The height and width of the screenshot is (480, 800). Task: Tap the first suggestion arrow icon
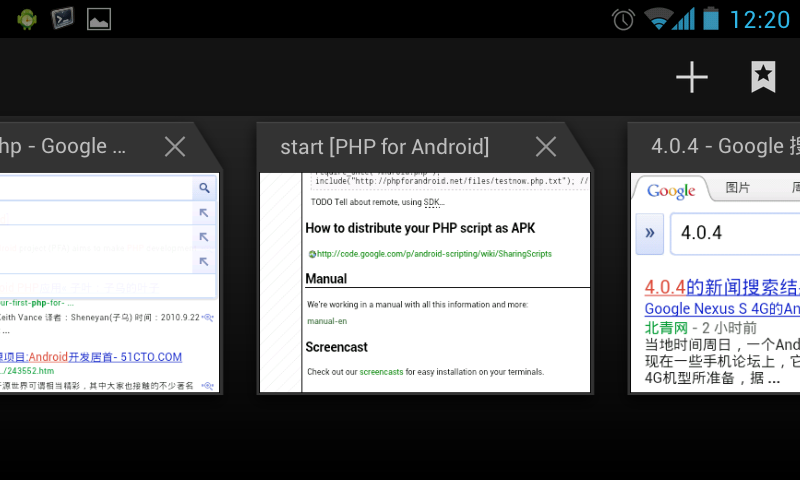tap(204, 213)
